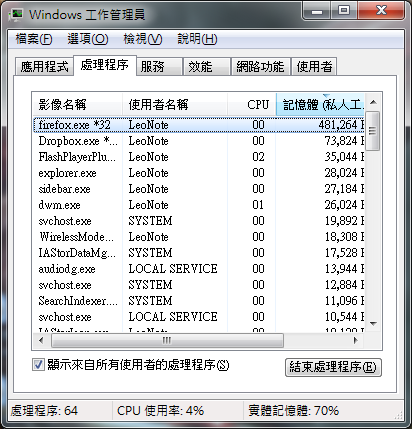The width and height of the screenshot is (412, 429).
Task: Click the horizontal scrollbar left arrow
Action: pos(41,340)
